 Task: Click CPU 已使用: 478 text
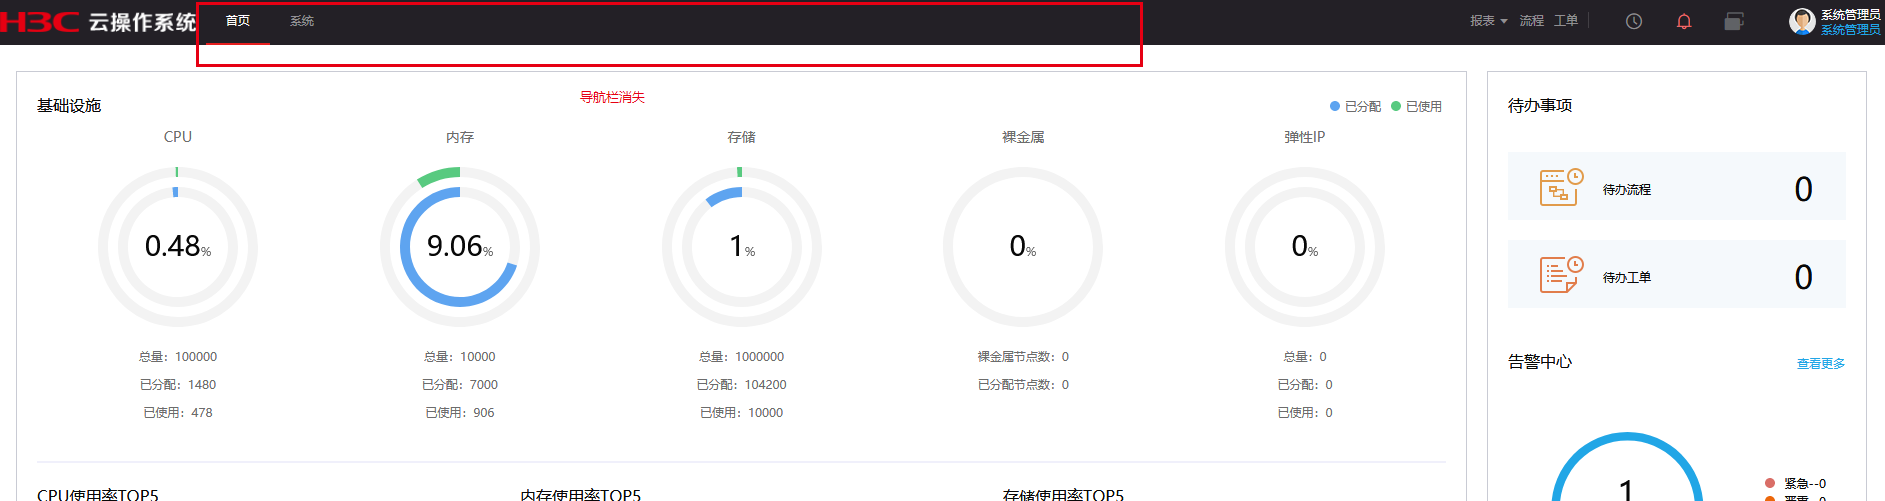point(178,413)
